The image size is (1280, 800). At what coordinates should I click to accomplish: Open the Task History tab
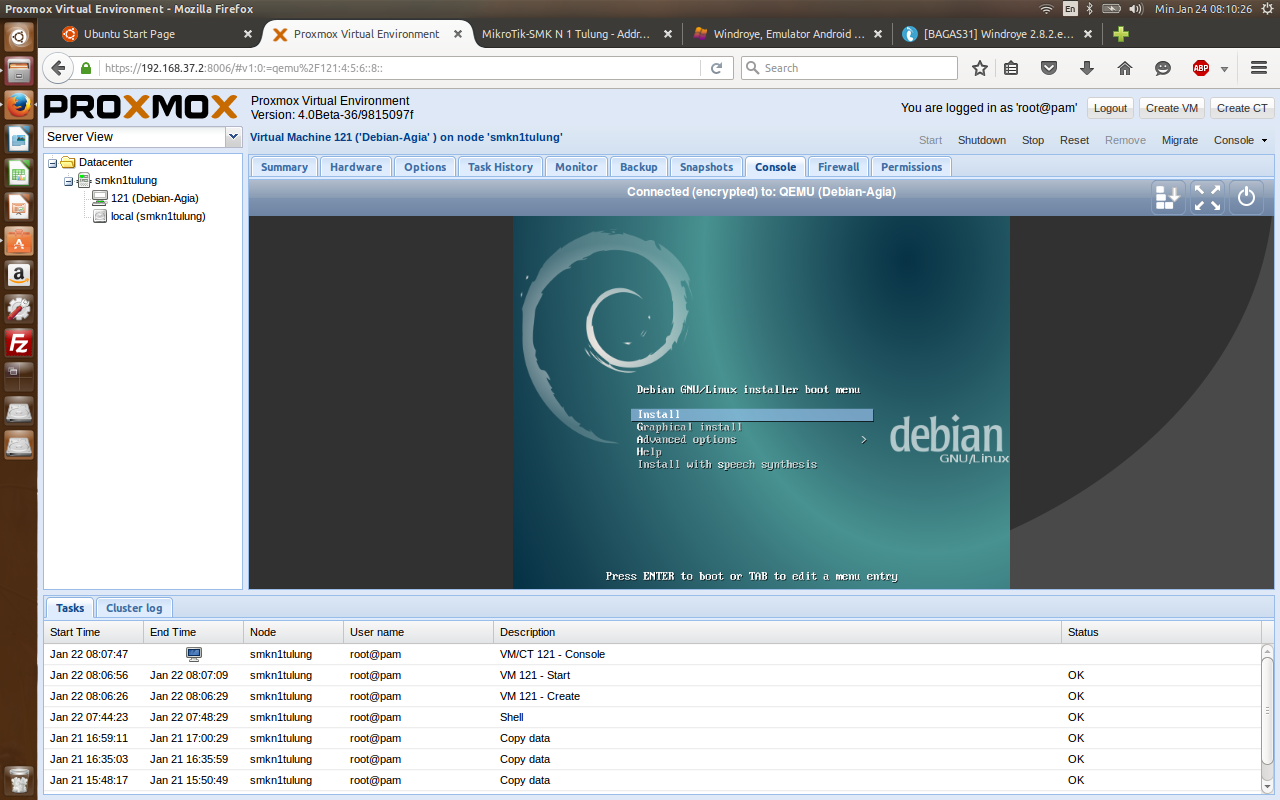500,167
